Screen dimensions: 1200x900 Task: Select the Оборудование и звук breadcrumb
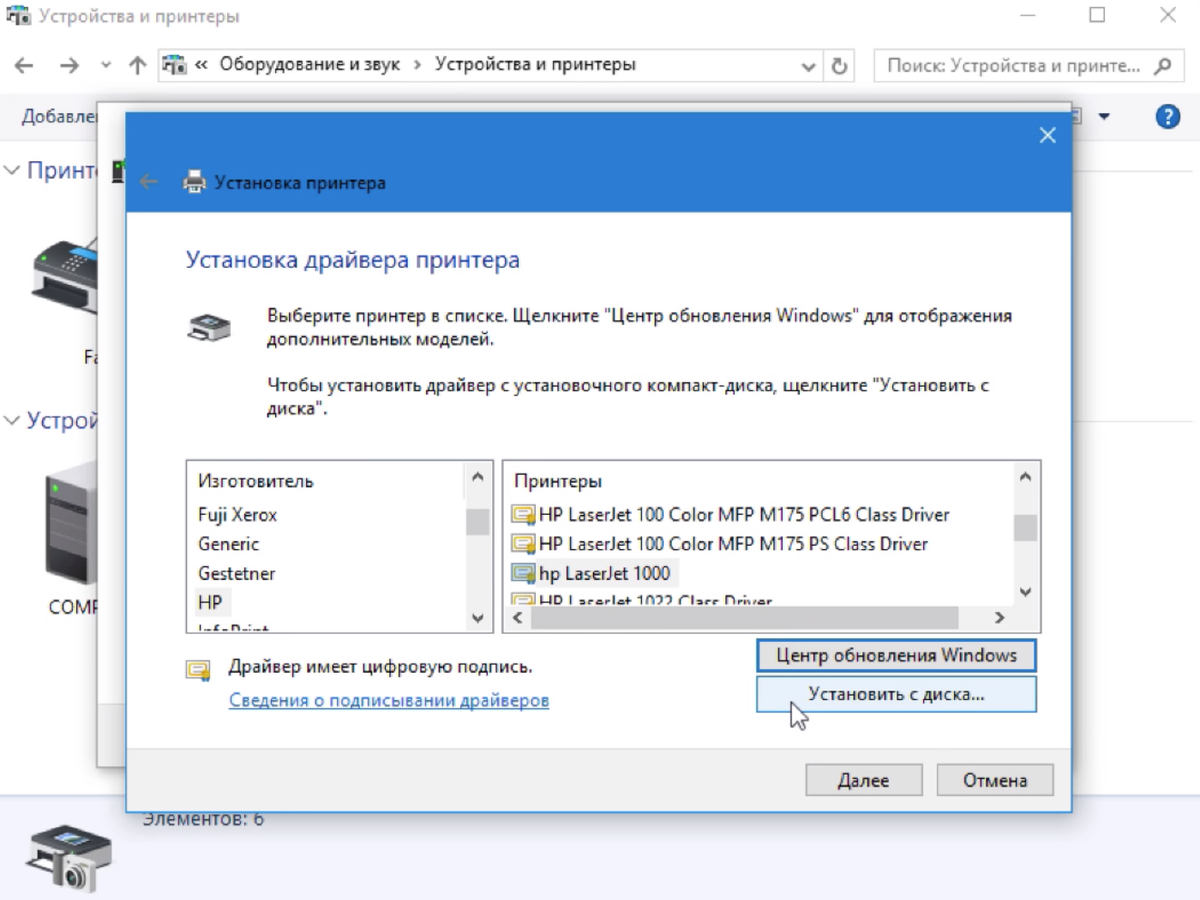point(309,64)
